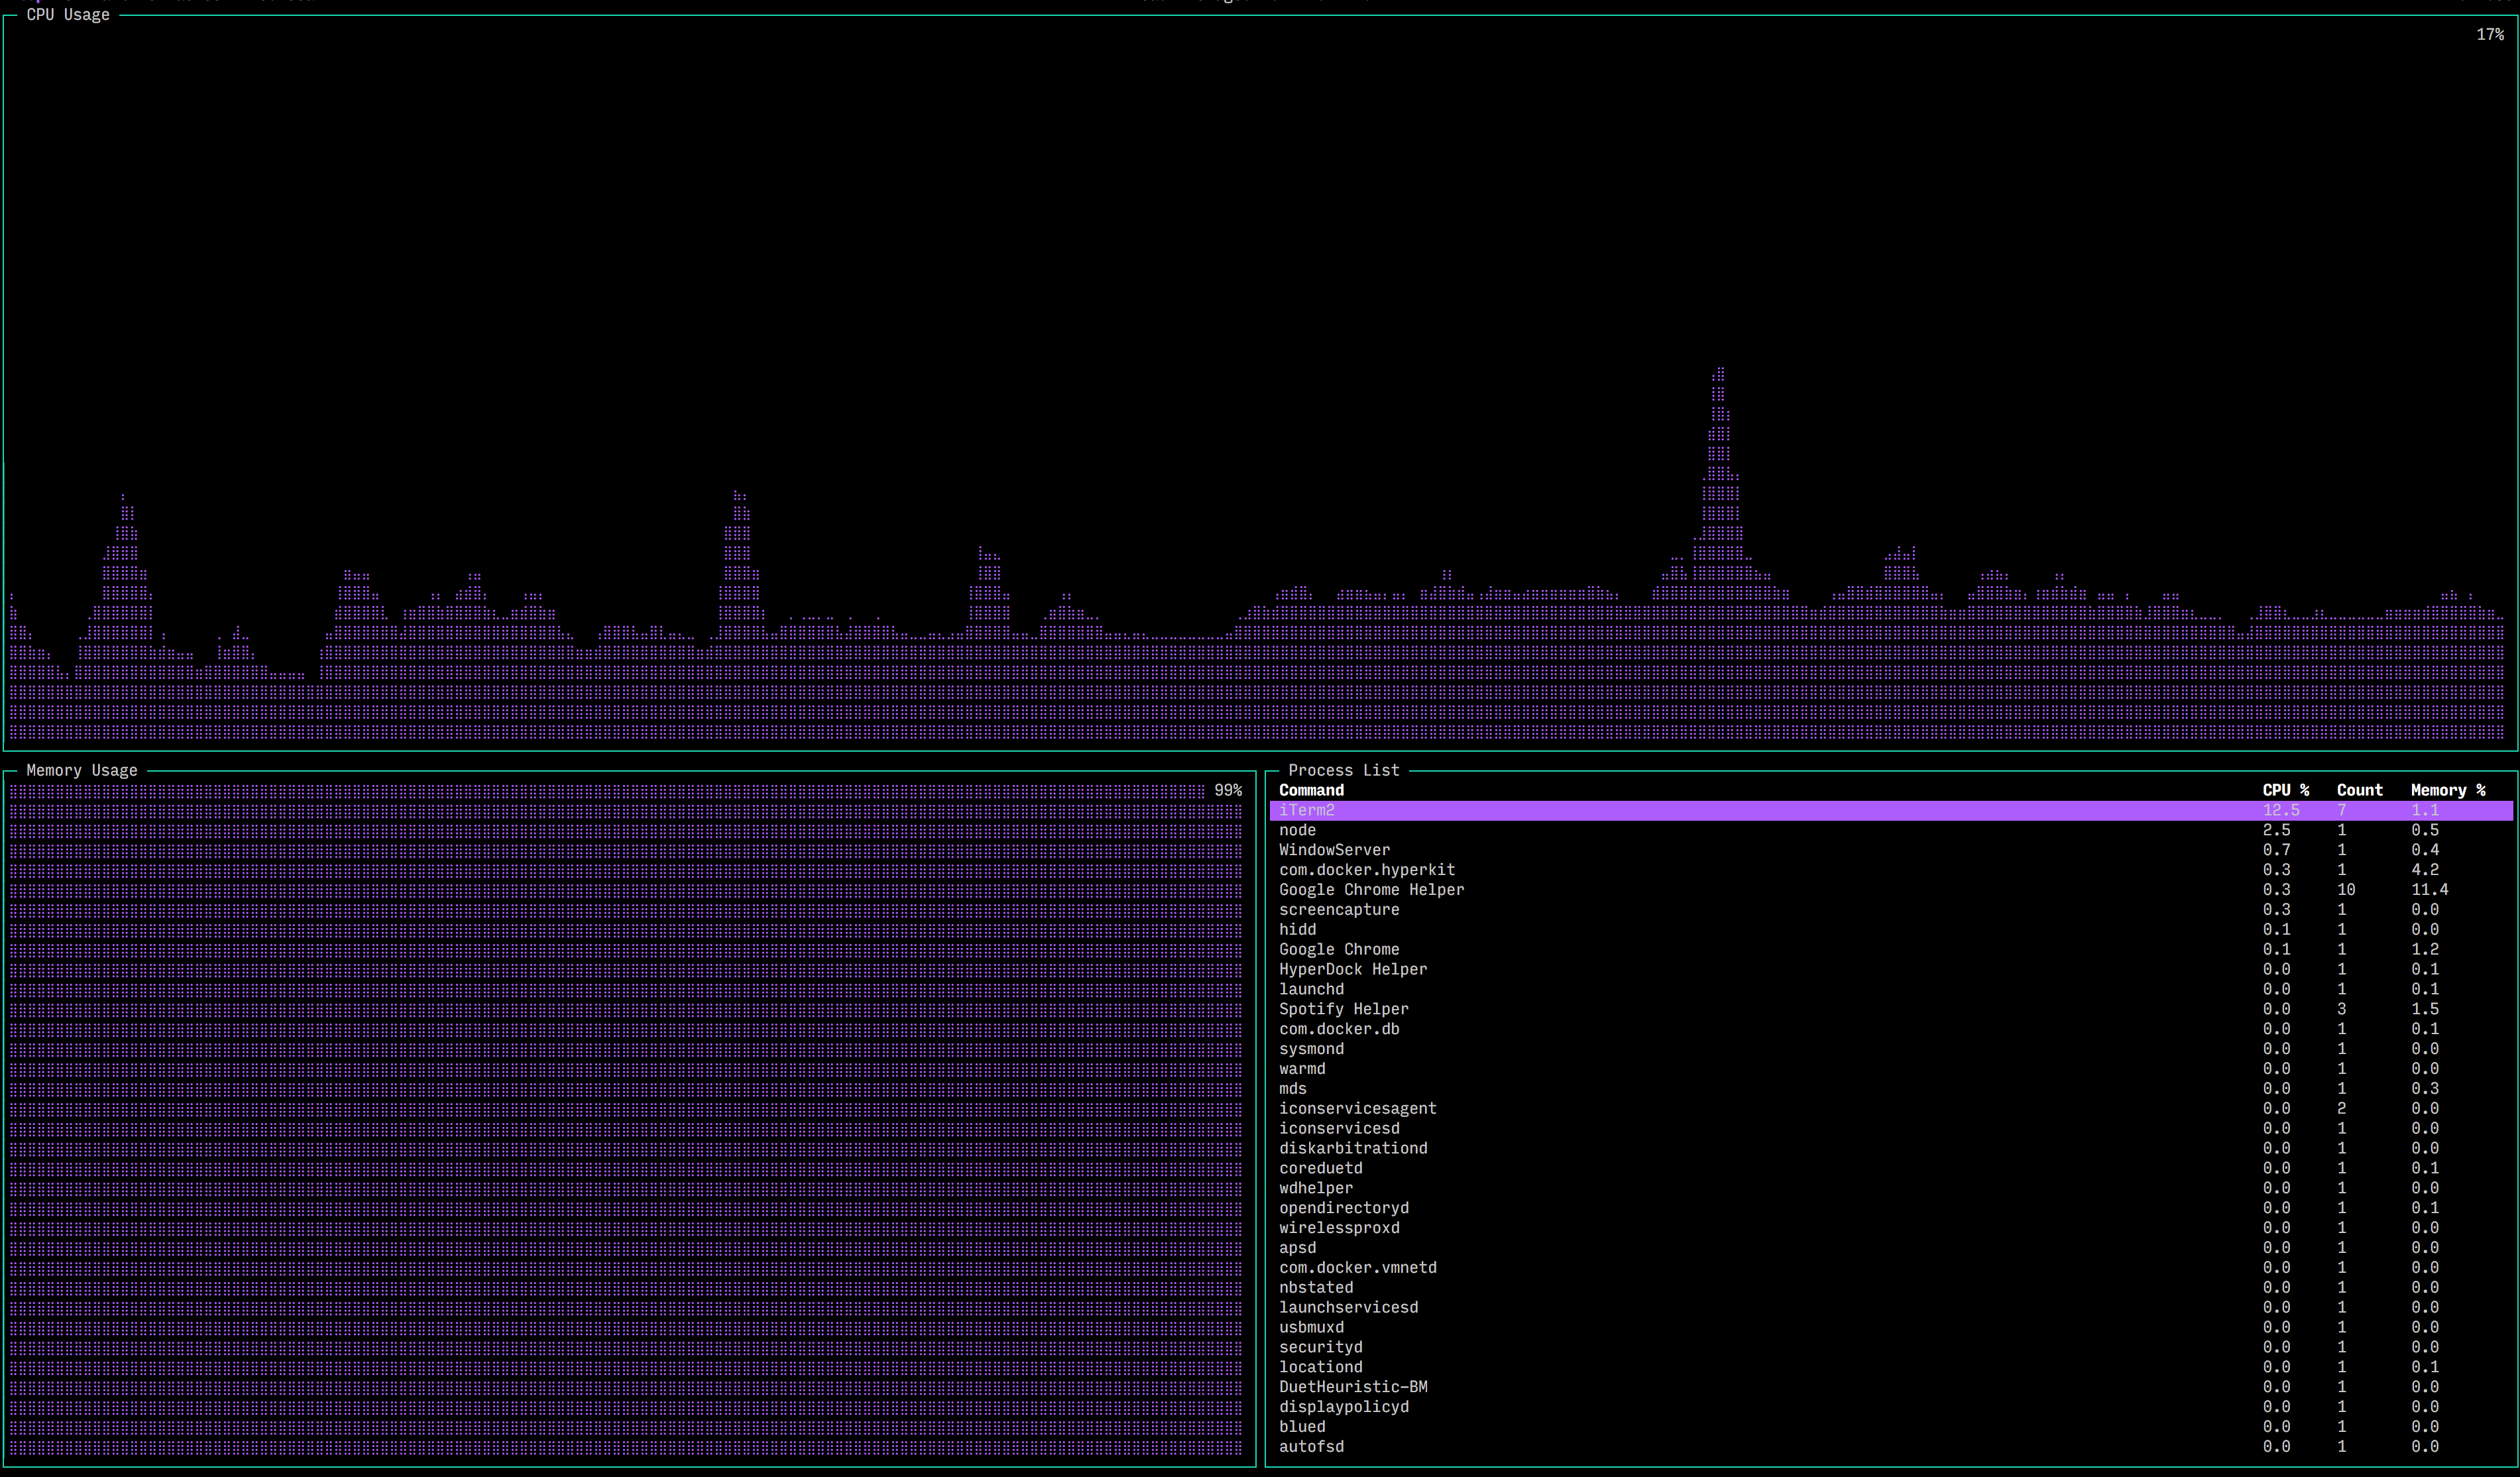Select the diskarbitrationd process
Screen dimensions: 2520x1477
(x=1891, y=1148)
